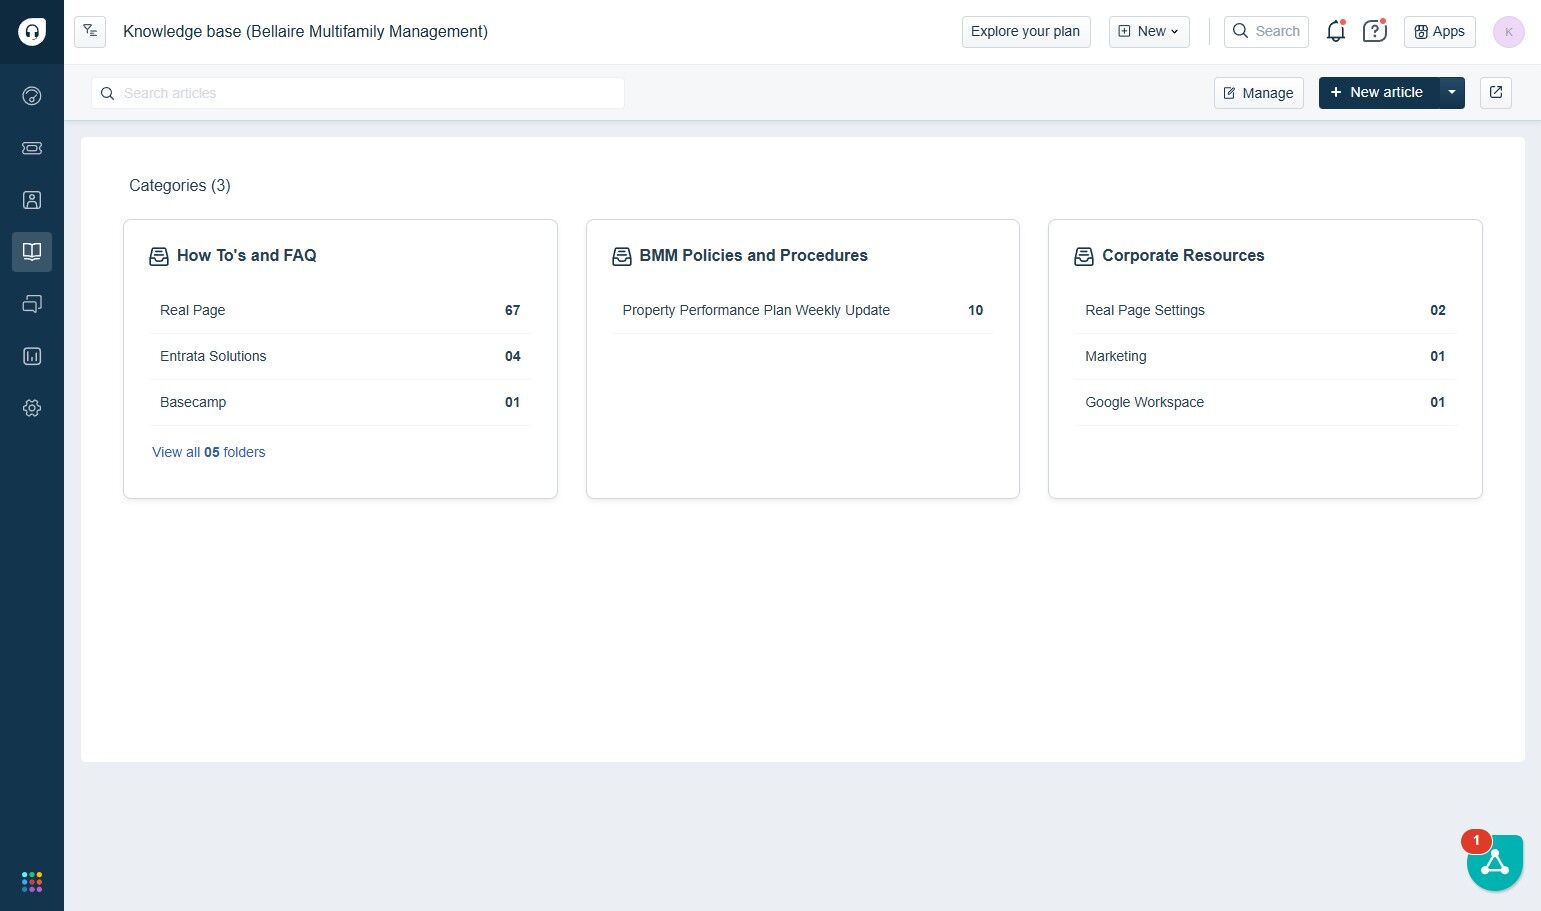
Task: Open knowledge base portal in new window
Action: (x=1496, y=92)
